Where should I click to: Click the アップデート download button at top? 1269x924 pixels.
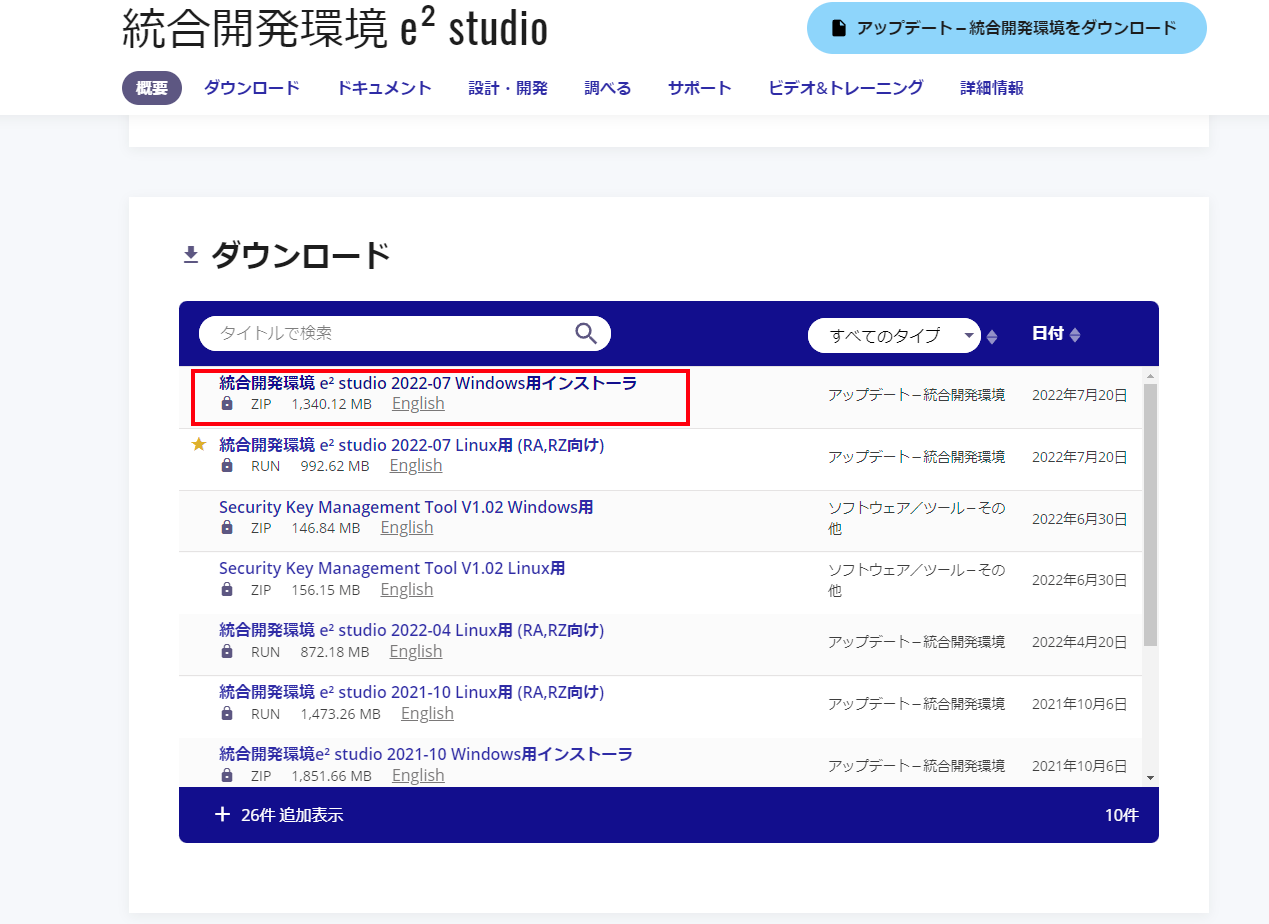coord(1006,28)
